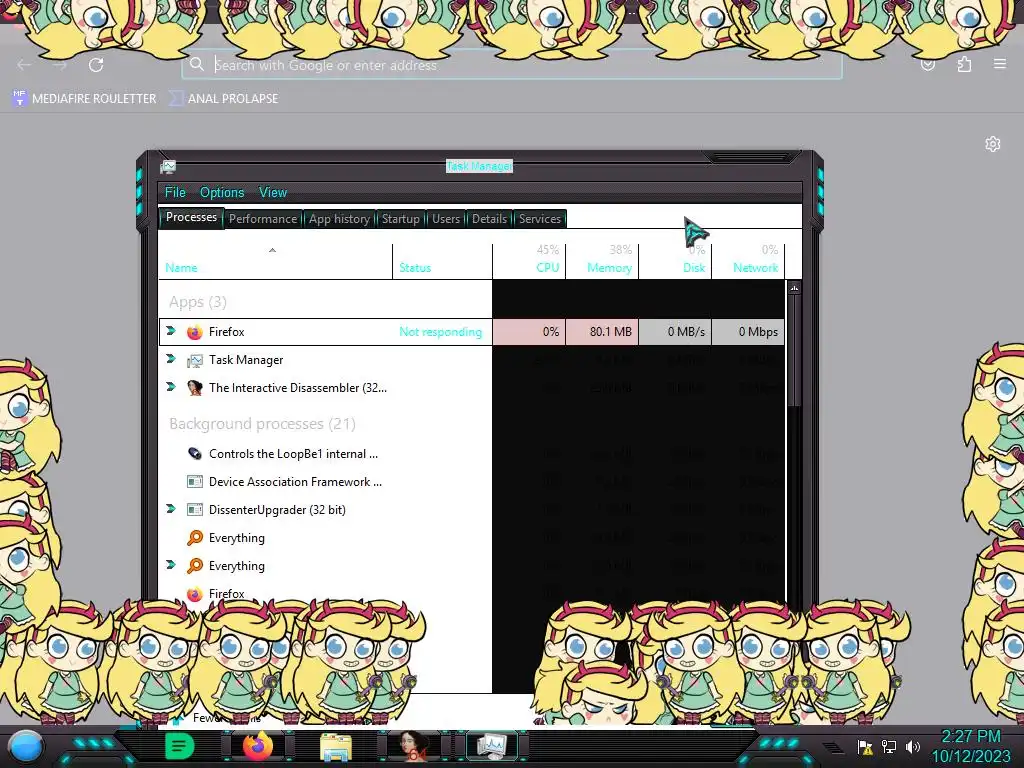The width and height of the screenshot is (1024, 768).
Task: Switch to the Details tab
Action: (489, 219)
